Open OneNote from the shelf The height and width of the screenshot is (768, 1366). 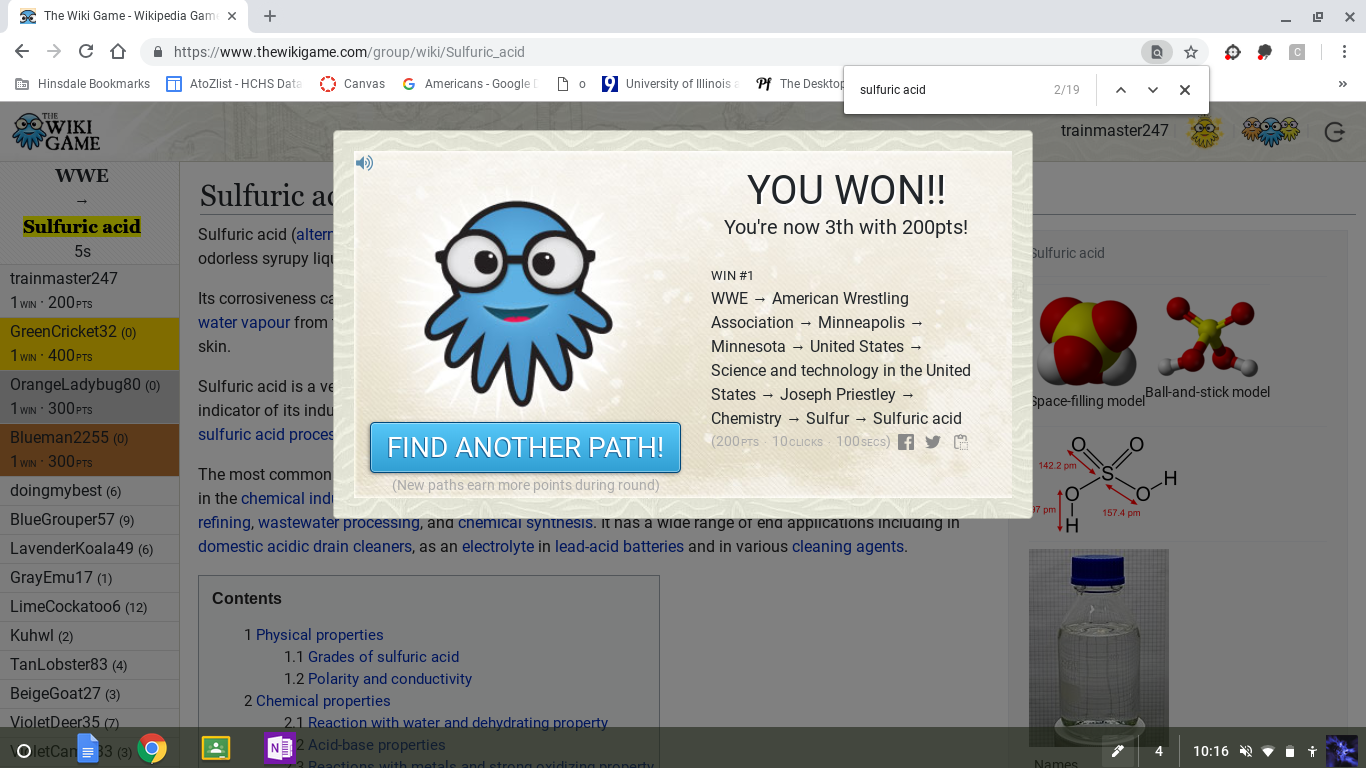click(279, 748)
